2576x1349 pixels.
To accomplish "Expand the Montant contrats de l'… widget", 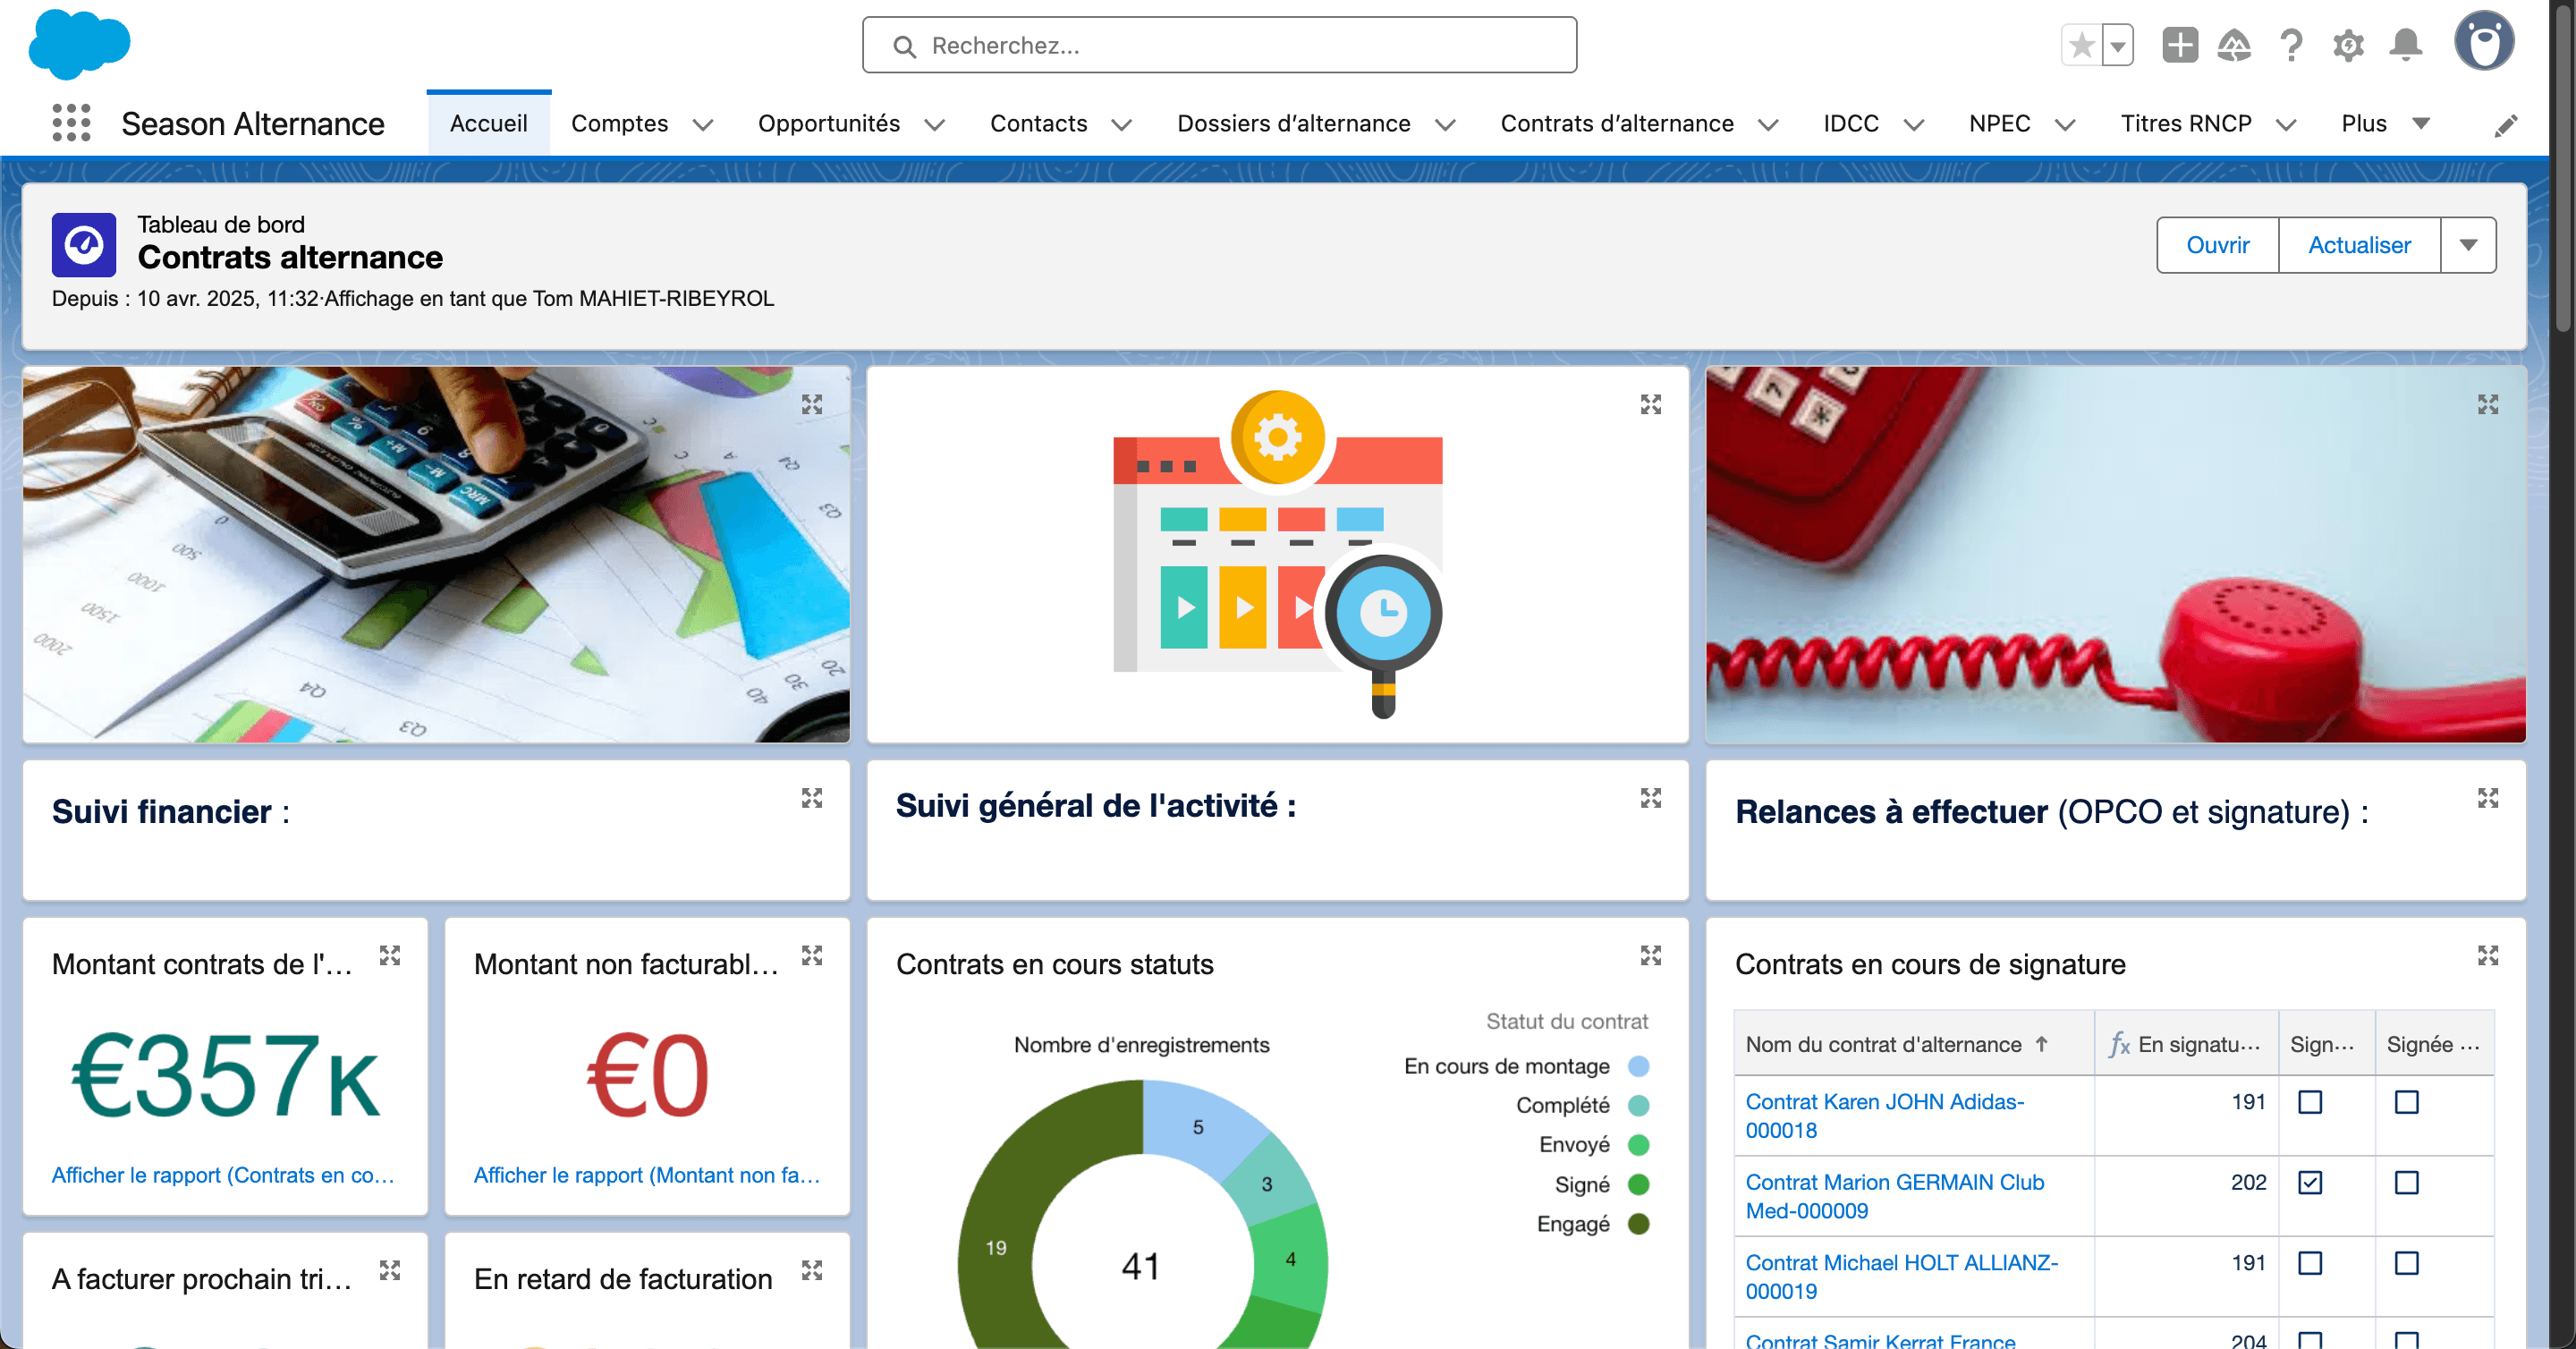I will [390, 955].
